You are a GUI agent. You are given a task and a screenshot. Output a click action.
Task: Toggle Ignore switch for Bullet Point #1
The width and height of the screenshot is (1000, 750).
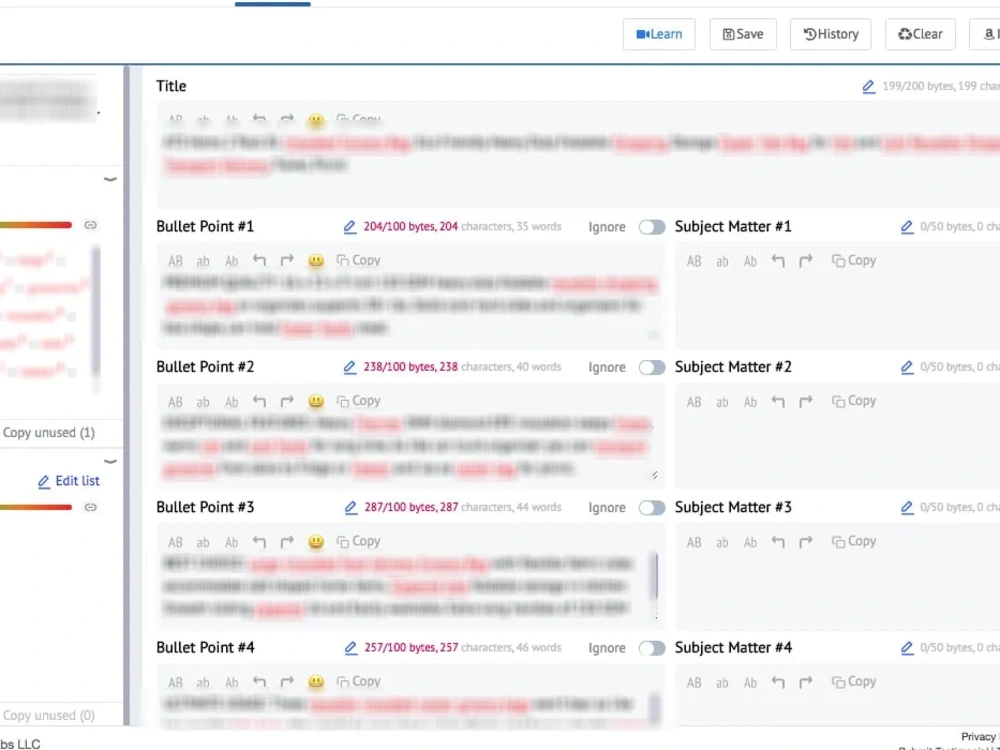click(652, 227)
